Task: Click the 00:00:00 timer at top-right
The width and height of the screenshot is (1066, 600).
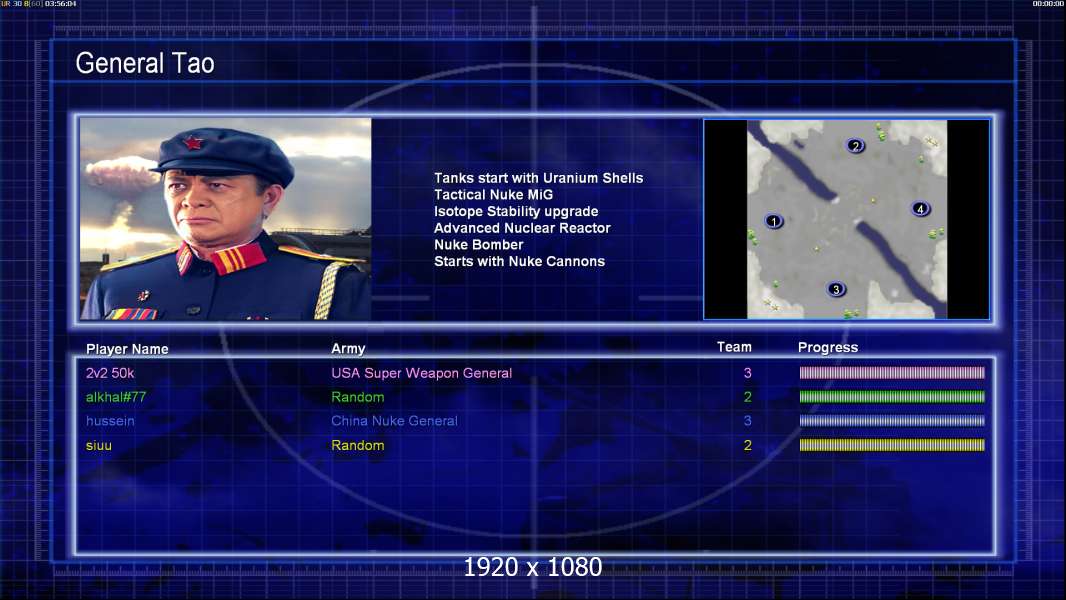Action: point(1048,4)
